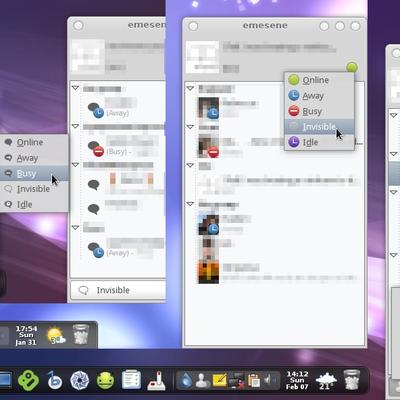Open the Invisible status combo in left window
Screen dimensions: 400x400
pos(118,290)
